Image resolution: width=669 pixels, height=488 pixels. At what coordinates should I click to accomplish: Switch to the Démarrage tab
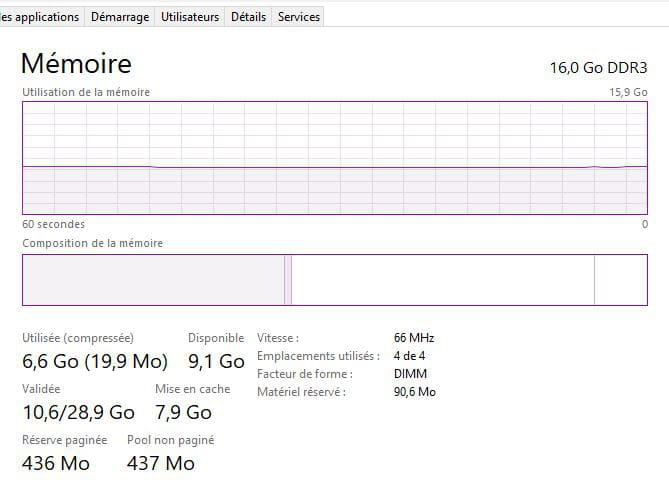click(119, 17)
